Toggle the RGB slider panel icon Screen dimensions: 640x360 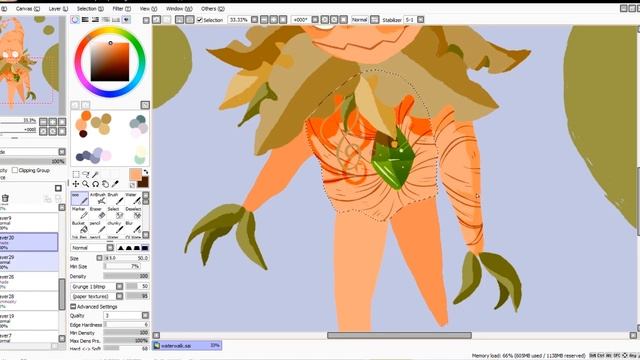point(85,20)
